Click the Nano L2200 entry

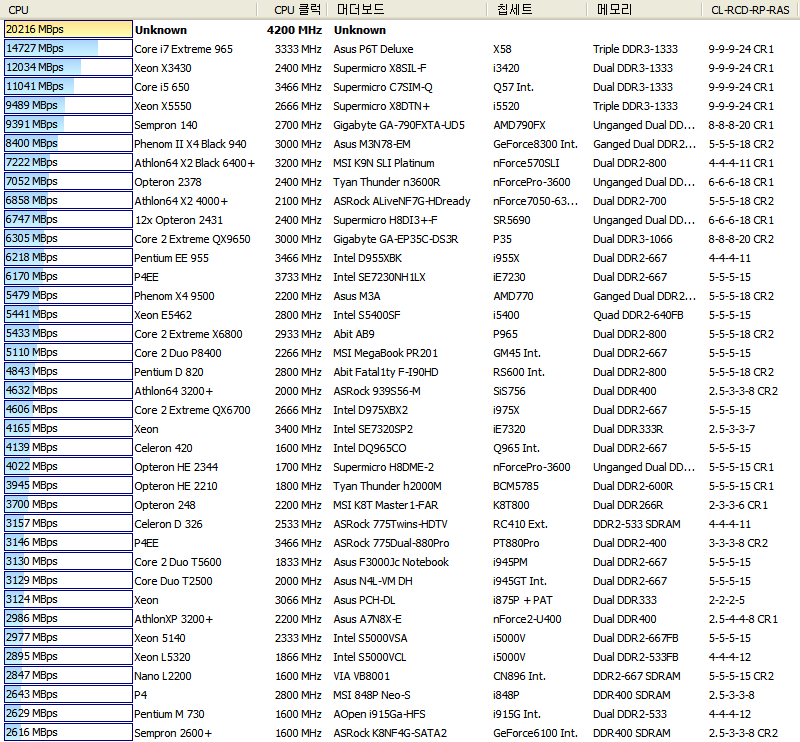click(x=163, y=676)
